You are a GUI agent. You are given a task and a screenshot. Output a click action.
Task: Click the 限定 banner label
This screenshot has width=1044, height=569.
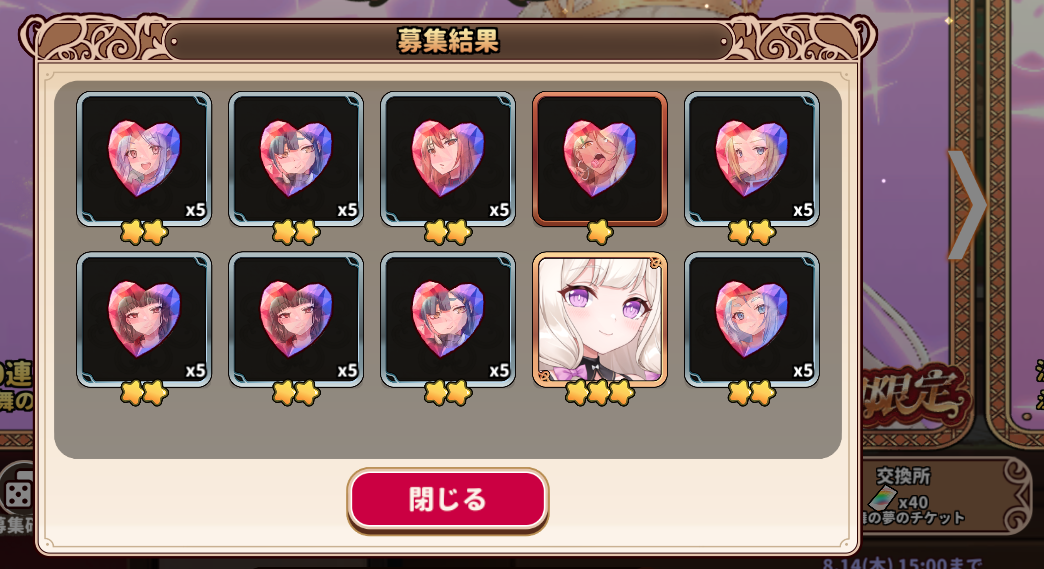pyautogui.click(x=915, y=396)
